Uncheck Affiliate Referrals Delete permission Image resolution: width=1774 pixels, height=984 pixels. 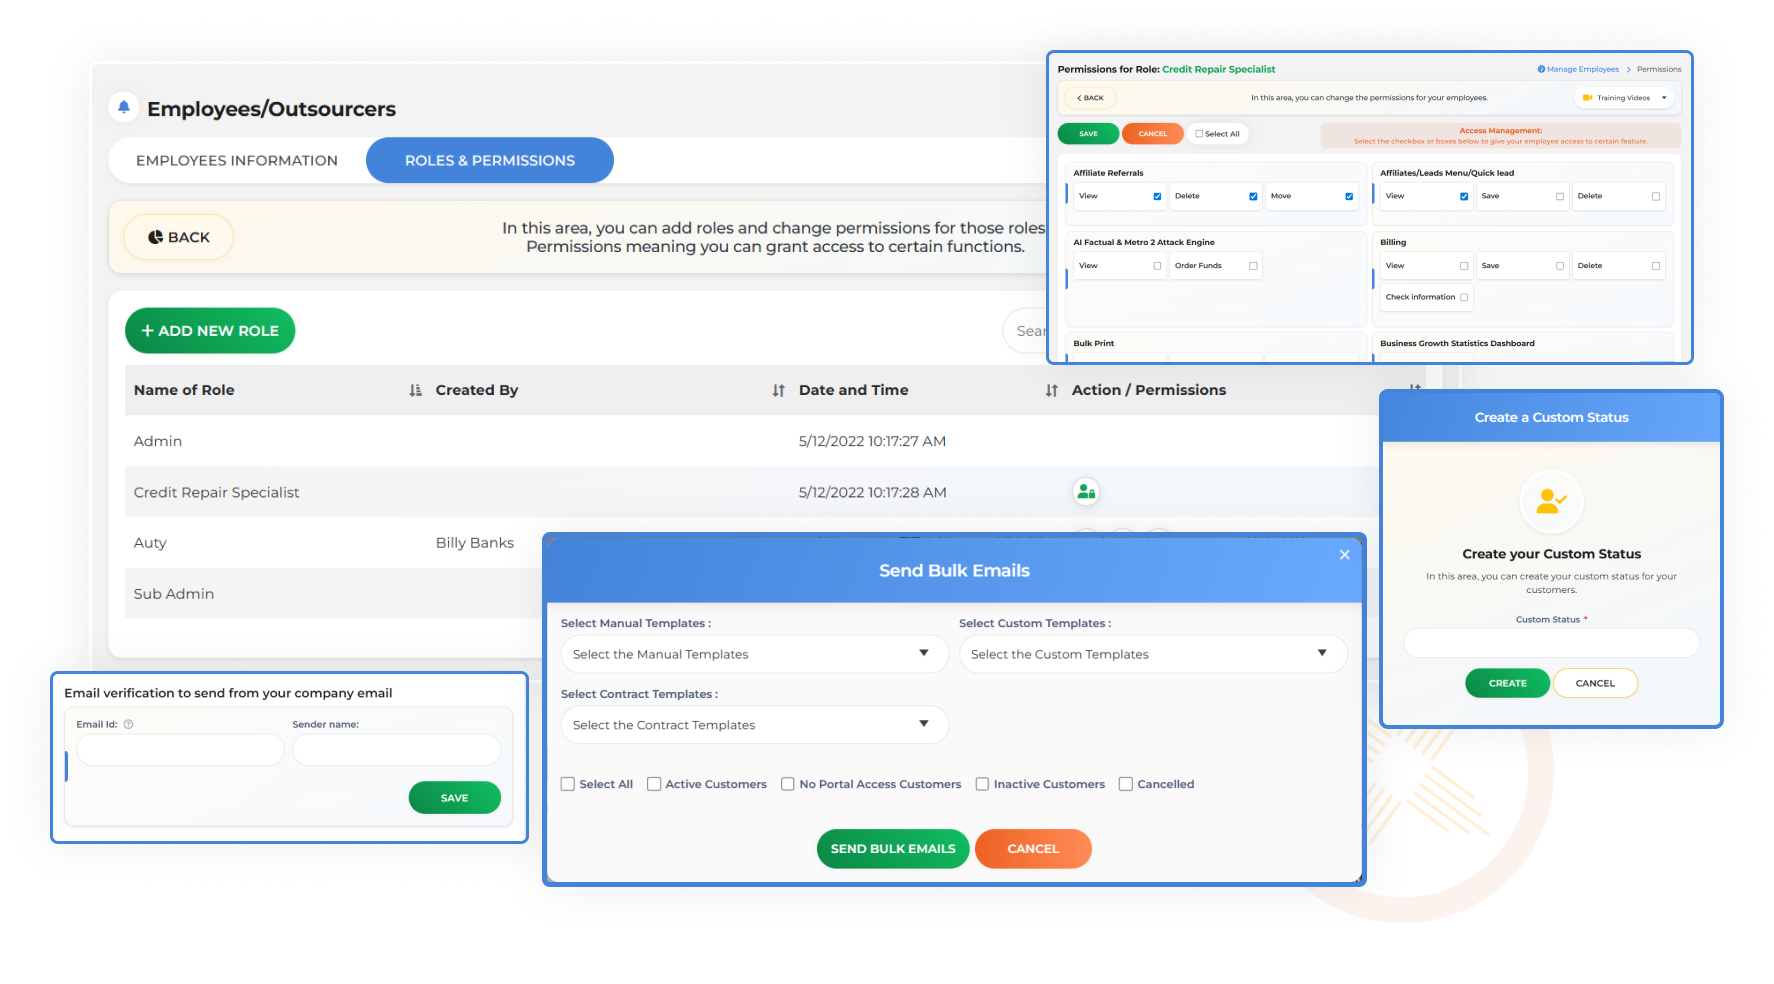click(1253, 197)
